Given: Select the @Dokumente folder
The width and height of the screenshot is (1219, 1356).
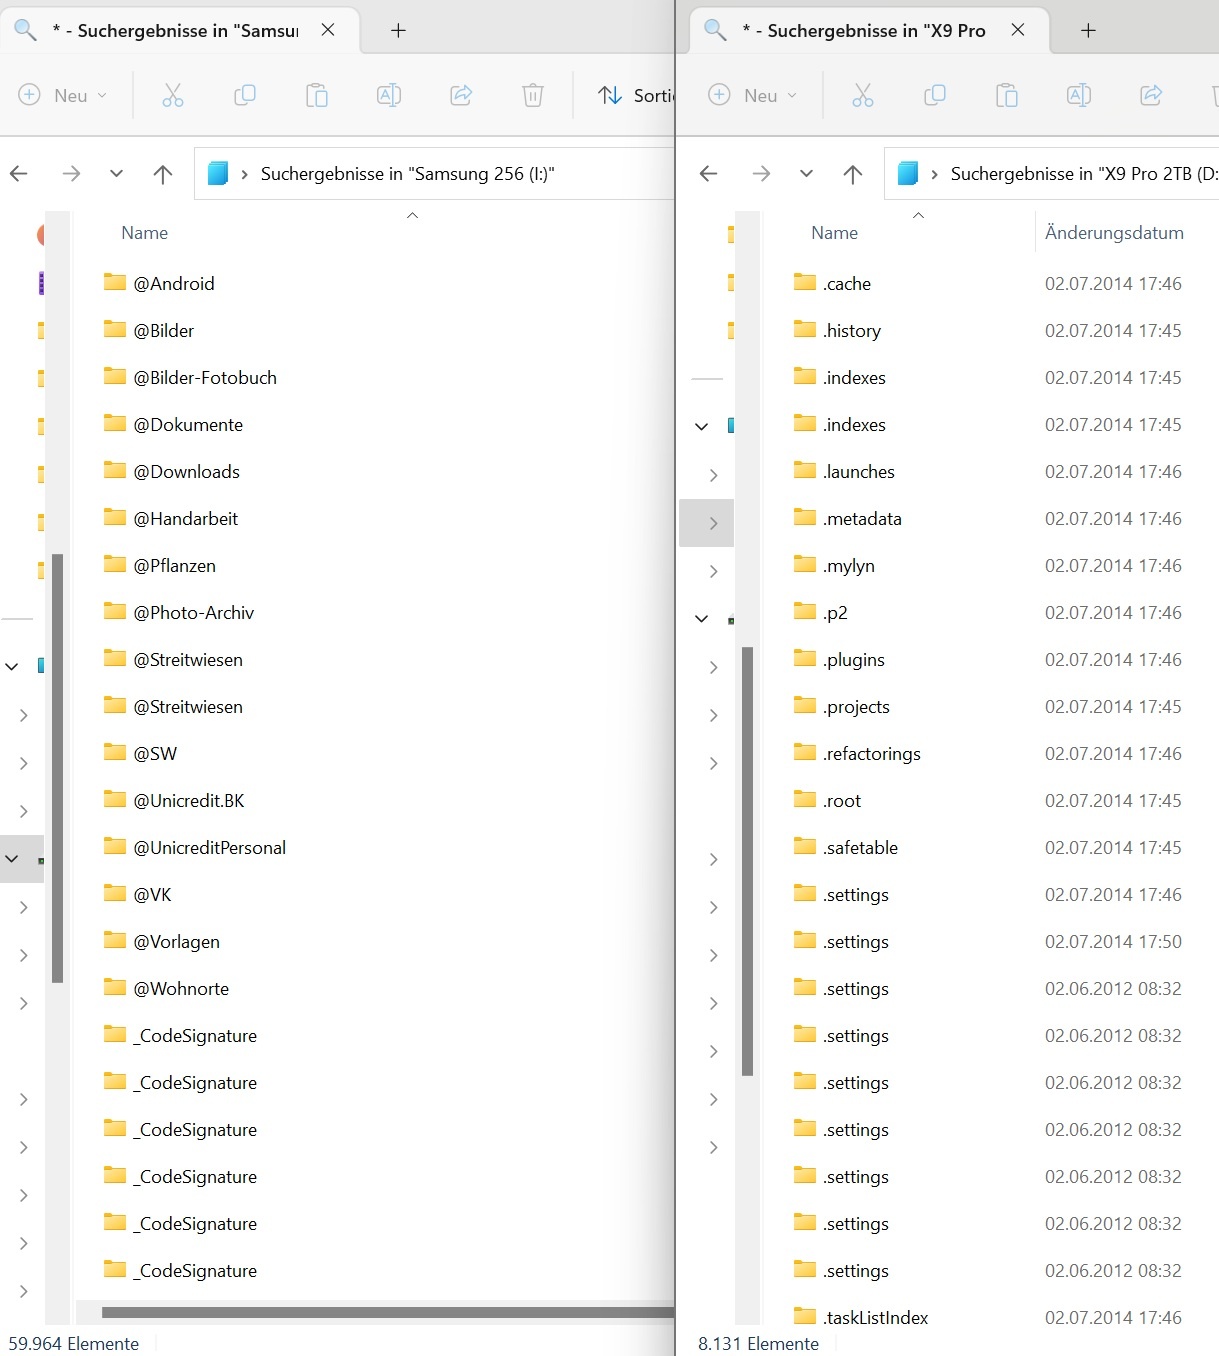Looking at the screenshot, I should tap(188, 424).
